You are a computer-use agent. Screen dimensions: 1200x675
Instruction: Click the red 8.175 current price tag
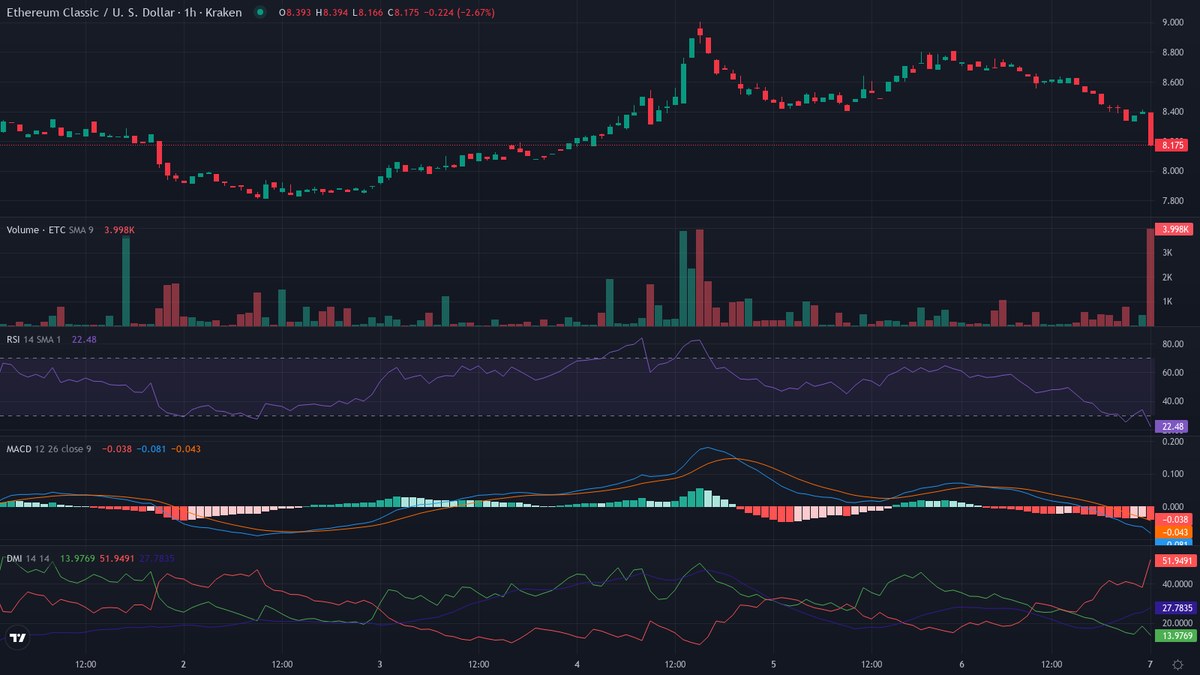coord(1171,145)
